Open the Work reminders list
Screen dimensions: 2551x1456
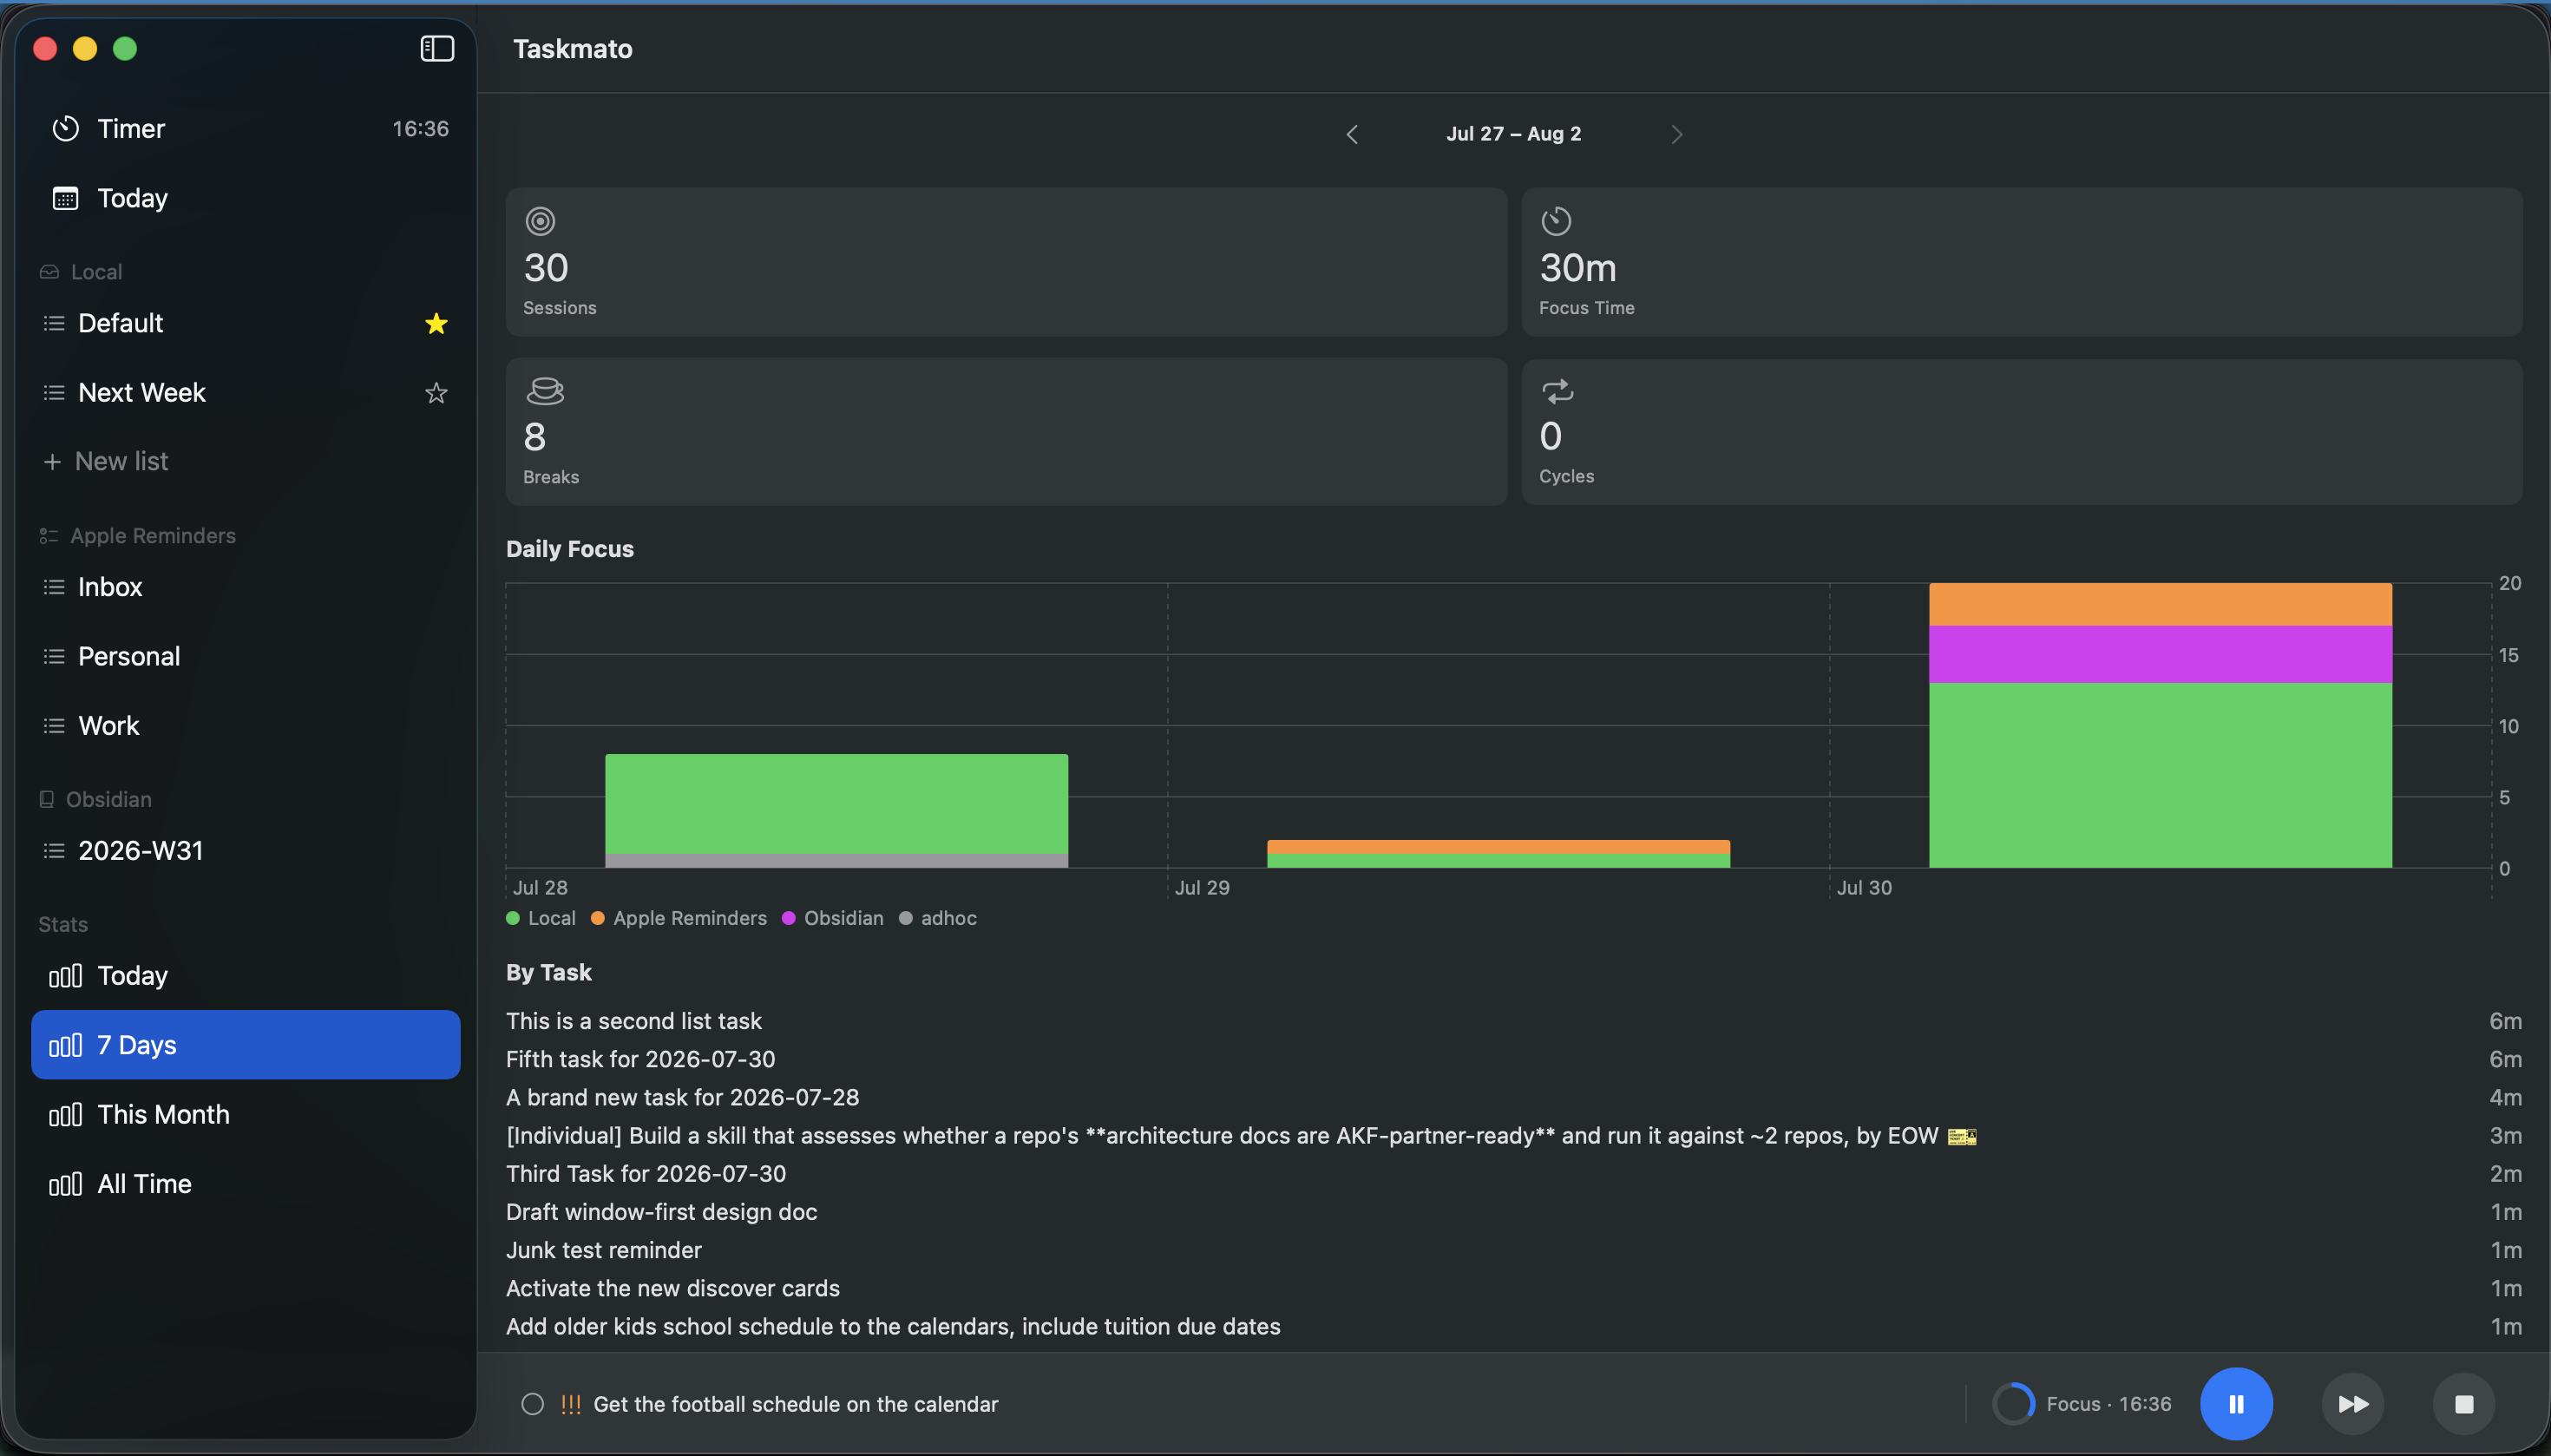(246, 725)
